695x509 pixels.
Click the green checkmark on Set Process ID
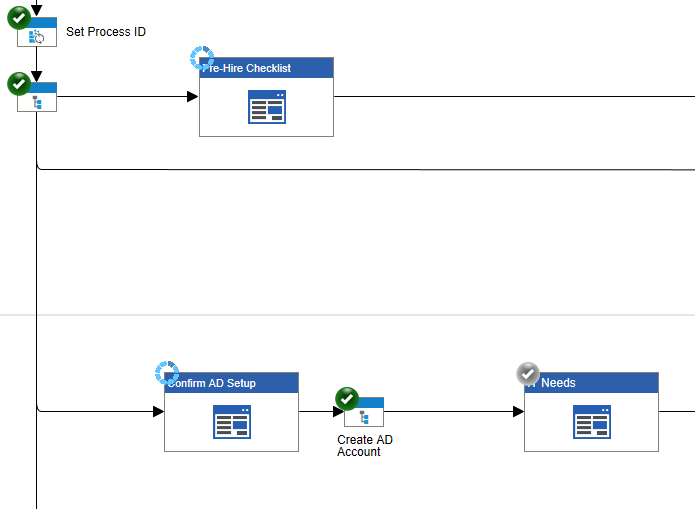[x=18, y=17]
